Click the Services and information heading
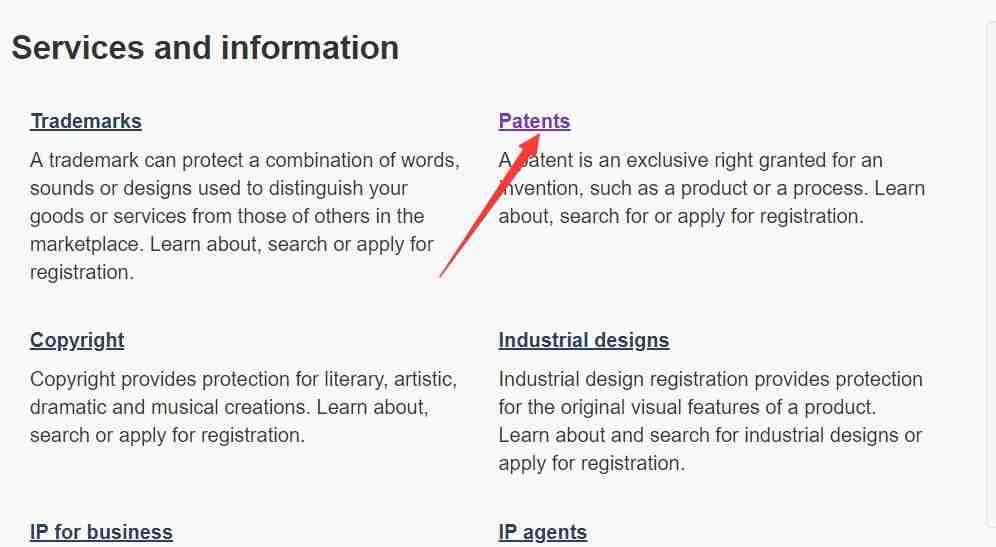Image resolution: width=996 pixels, height=547 pixels. [x=205, y=47]
